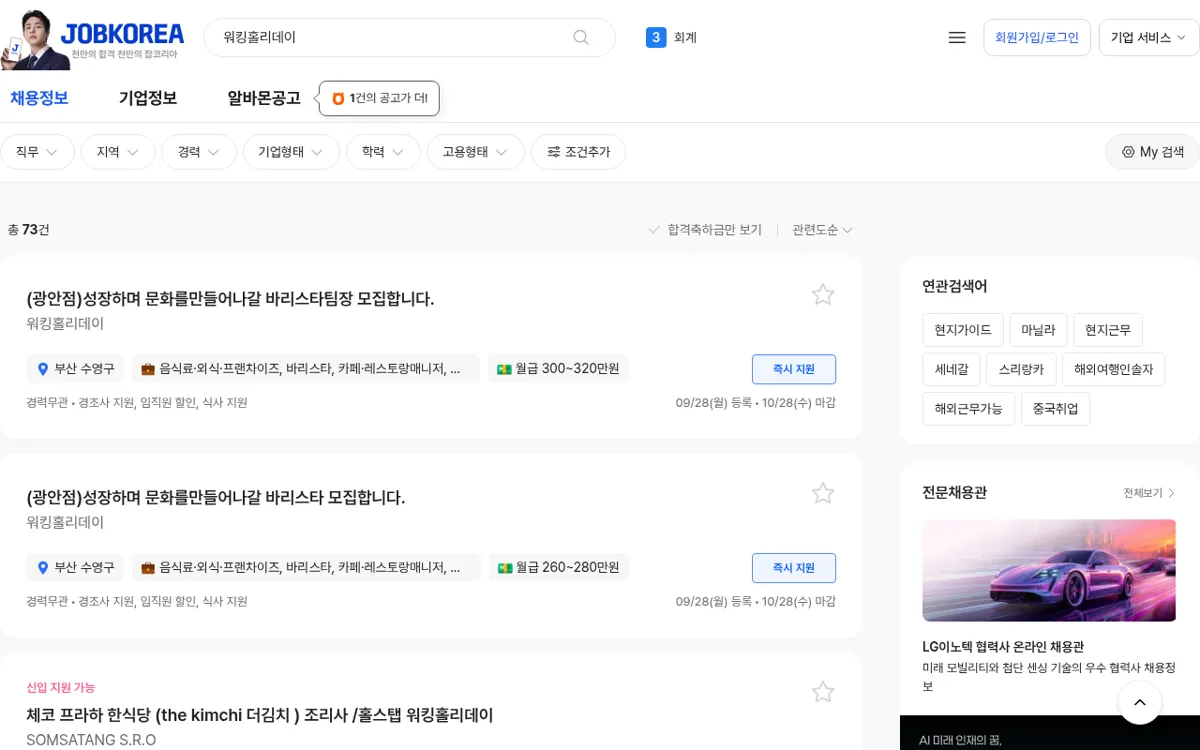Select related keyword 해외여행인솔자
Viewport: 1200px width, 750px height.
[x=1113, y=369]
